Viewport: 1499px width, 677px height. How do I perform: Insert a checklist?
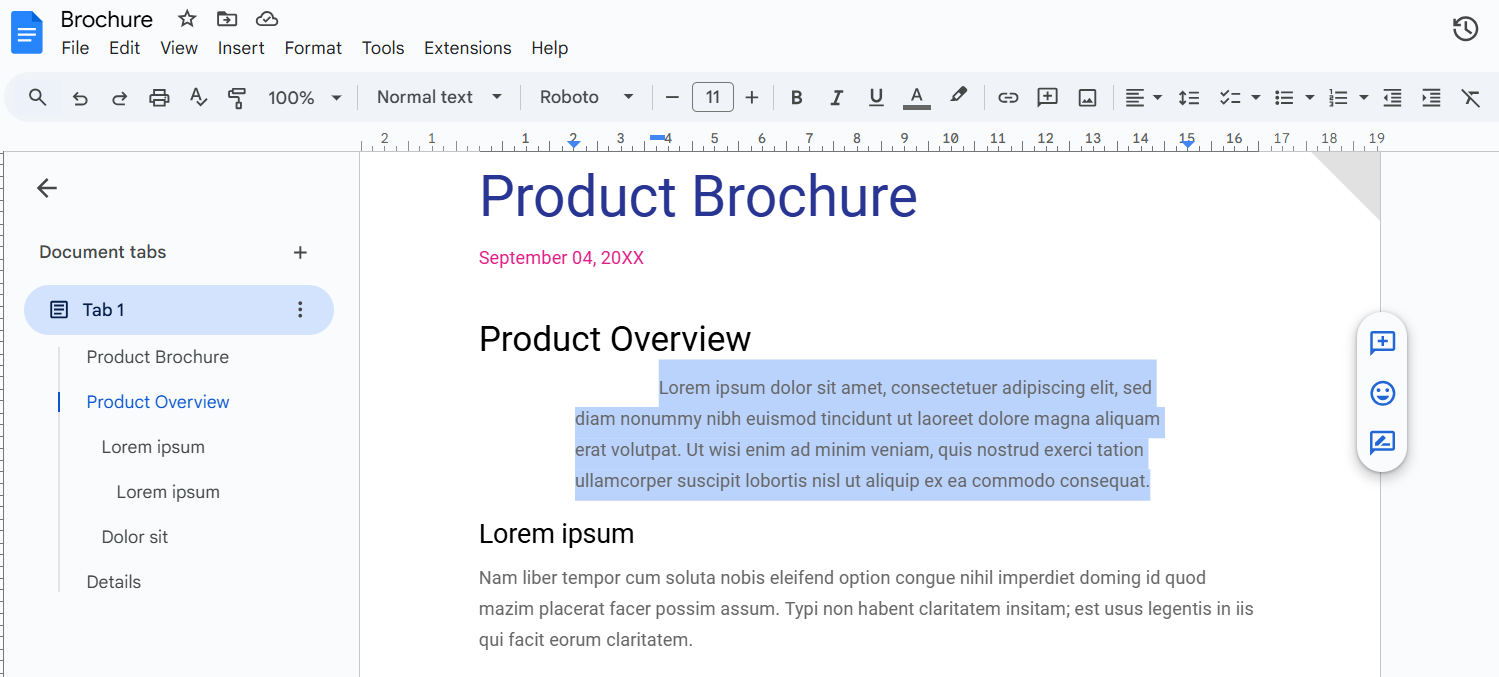pos(1231,97)
